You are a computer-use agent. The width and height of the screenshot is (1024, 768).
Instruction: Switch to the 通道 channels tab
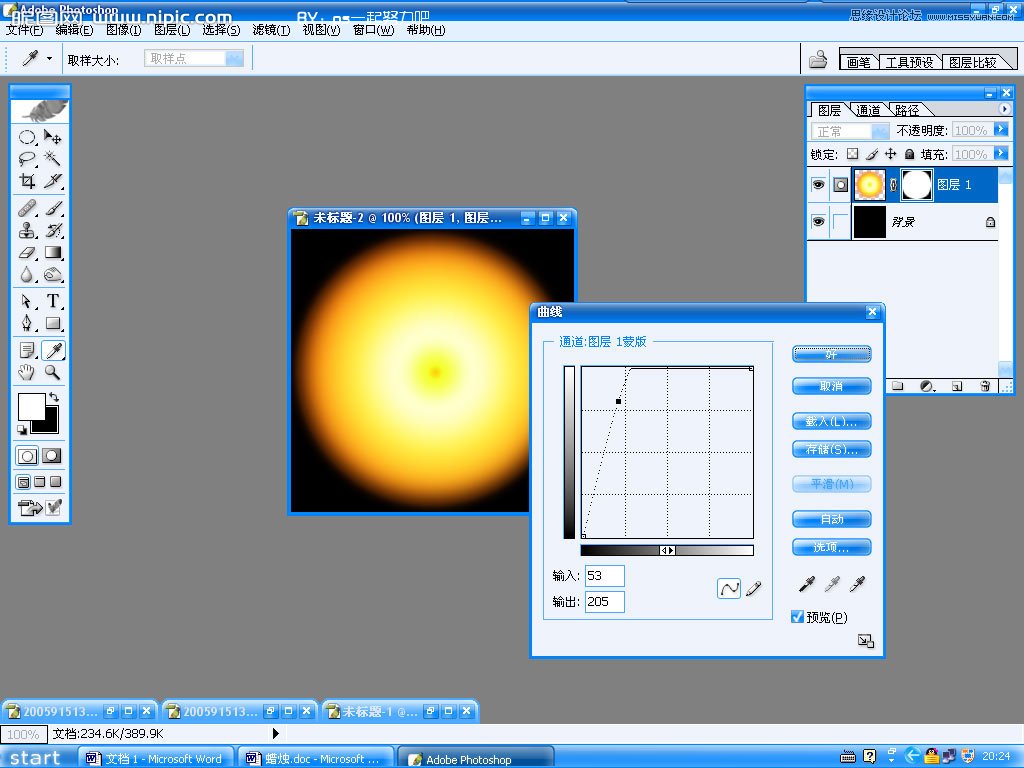point(868,110)
